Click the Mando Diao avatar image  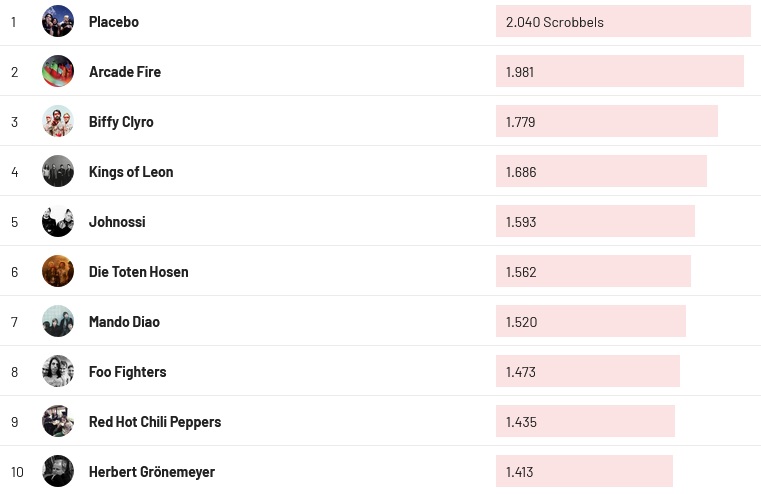(x=58, y=321)
